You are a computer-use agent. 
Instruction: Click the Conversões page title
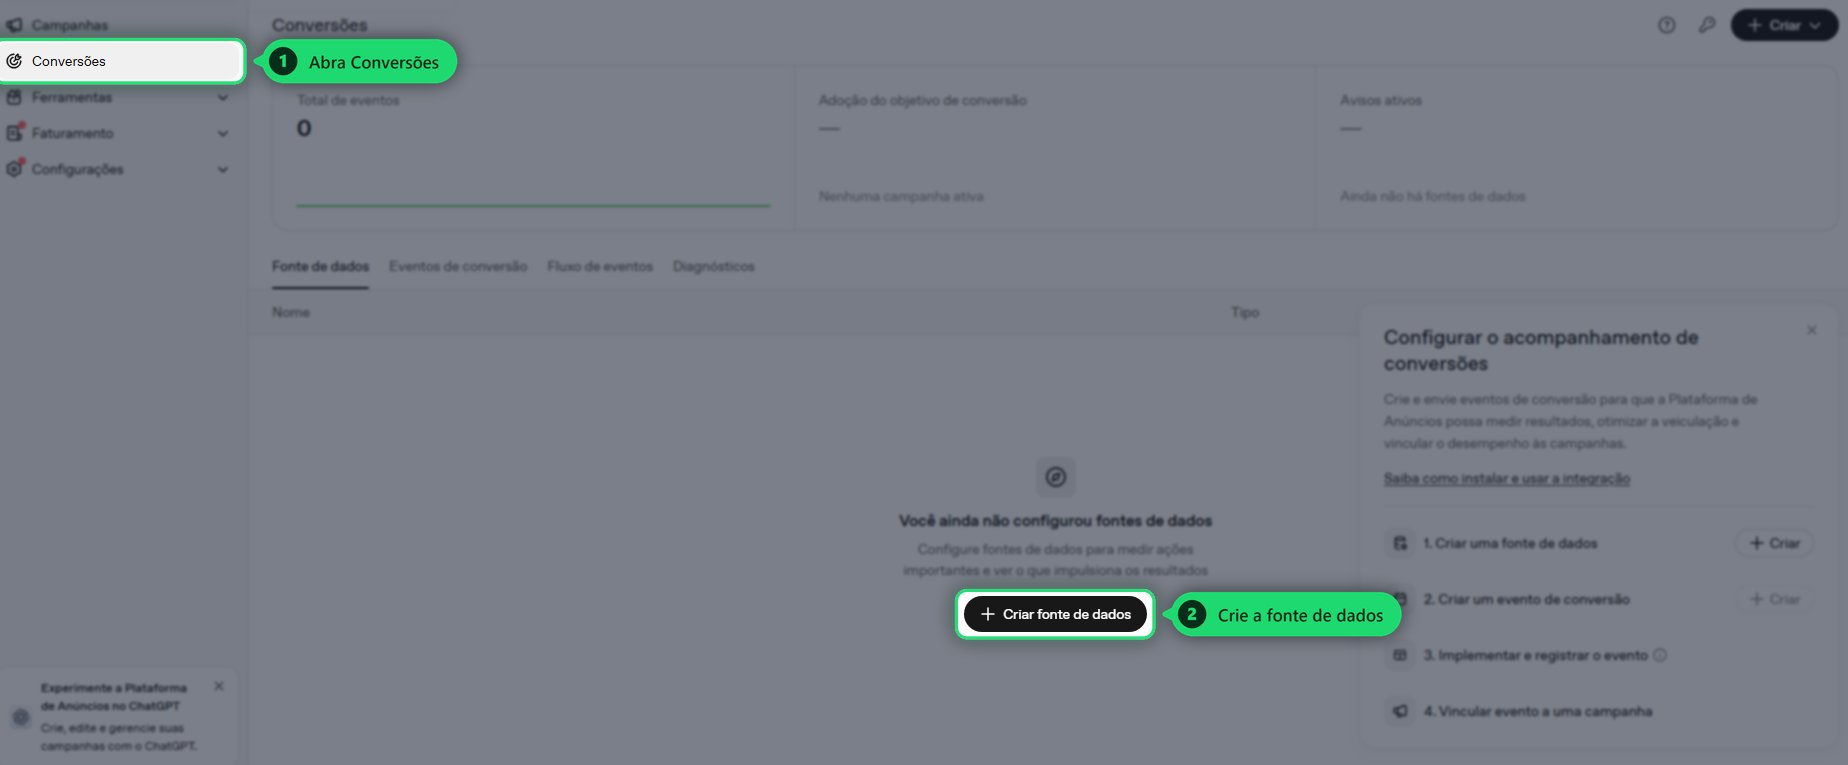click(x=320, y=25)
